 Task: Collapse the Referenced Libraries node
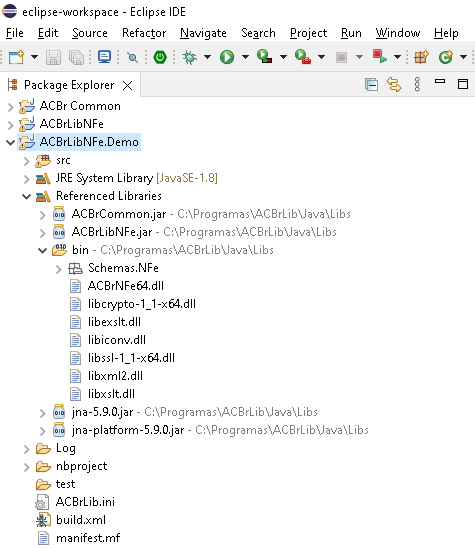[27, 196]
